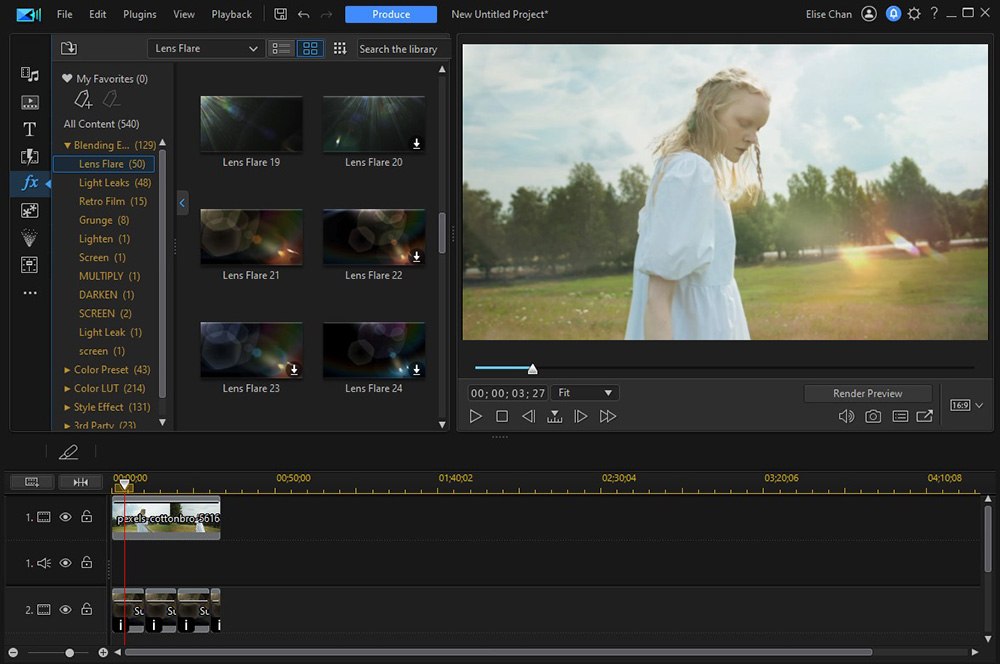Toggle visibility of audio track 1
Viewport: 1000px width, 664px height.
tap(66, 563)
